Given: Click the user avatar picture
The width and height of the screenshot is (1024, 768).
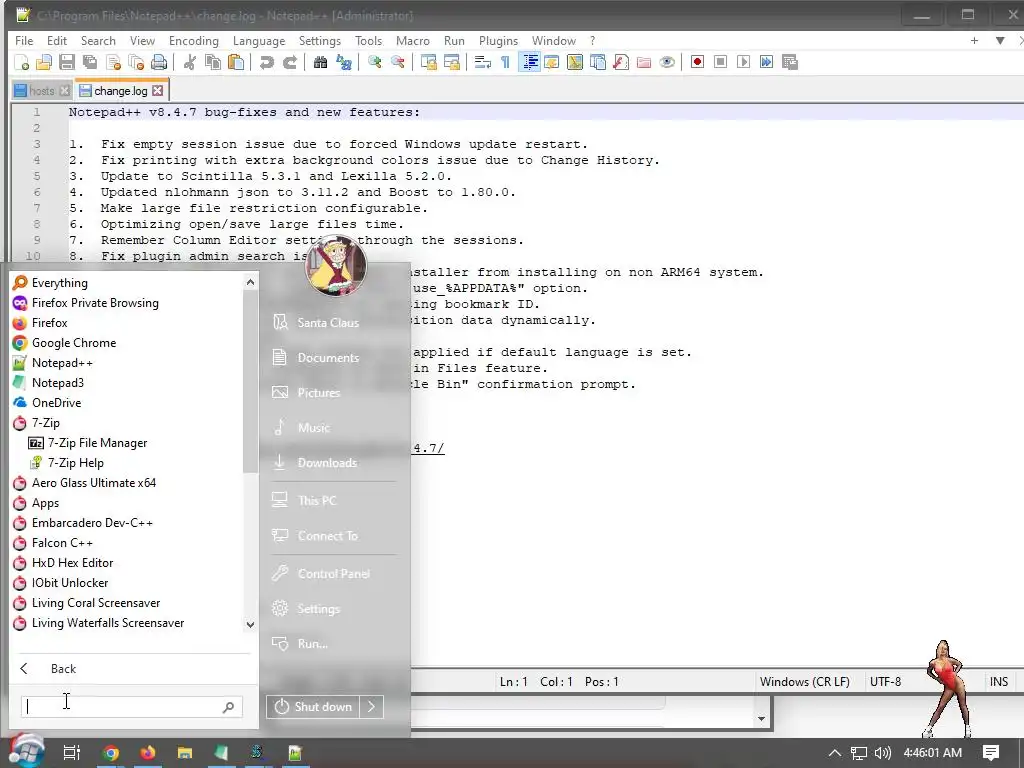Looking at the screenshot, I should [336, 265].
